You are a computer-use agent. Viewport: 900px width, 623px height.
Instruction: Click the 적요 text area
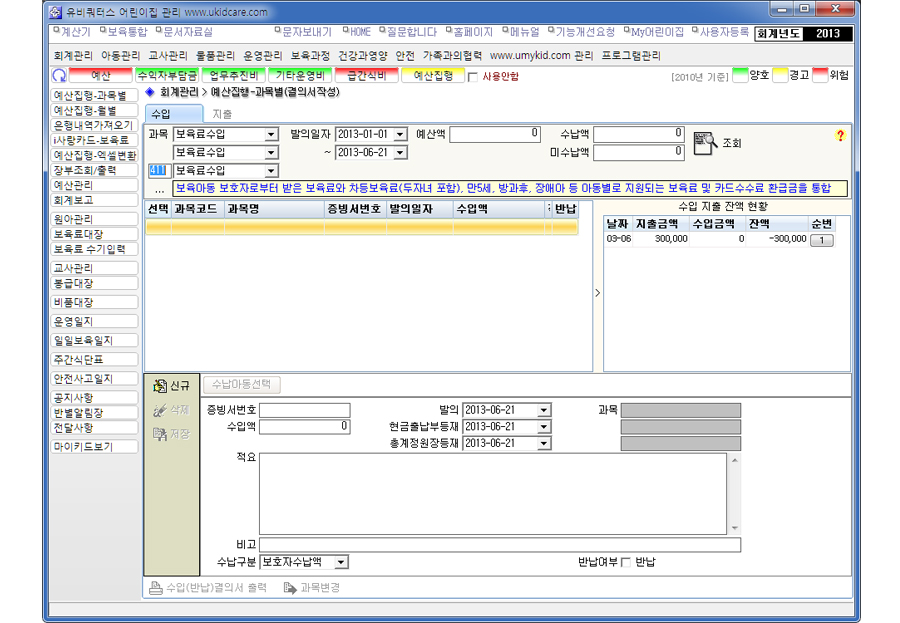(493, 494)
